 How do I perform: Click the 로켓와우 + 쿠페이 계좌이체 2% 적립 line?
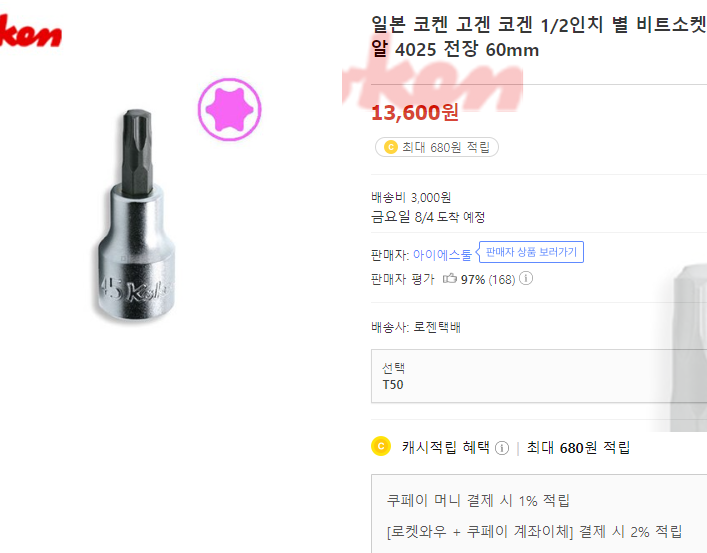pyautogui.click(x=534, y=531)
